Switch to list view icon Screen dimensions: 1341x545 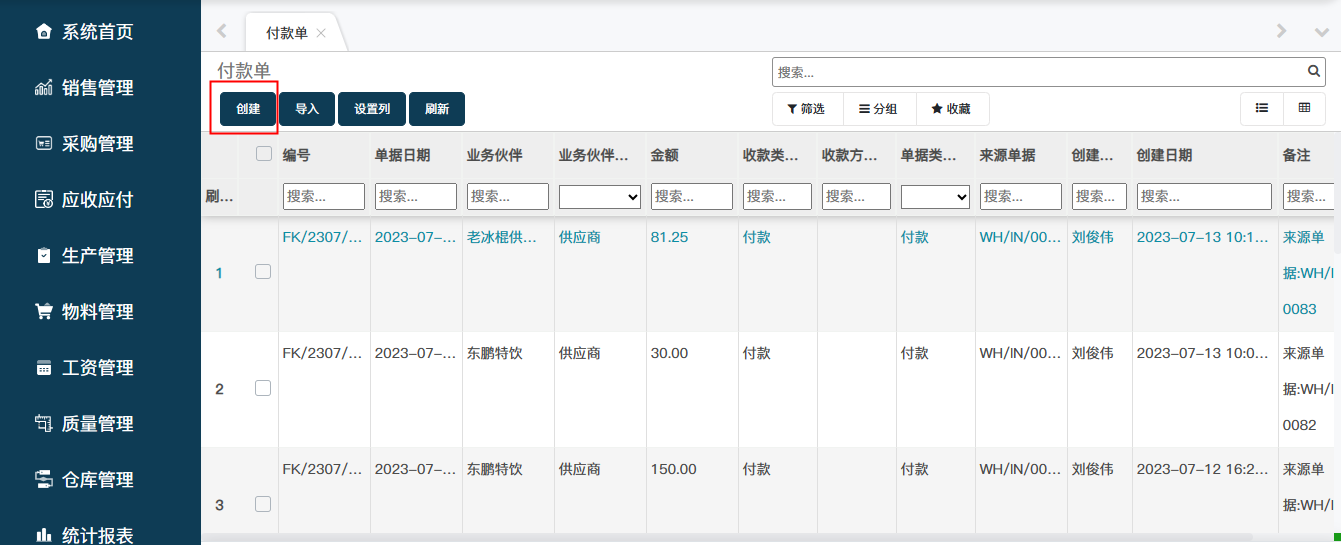(1262, 108)
